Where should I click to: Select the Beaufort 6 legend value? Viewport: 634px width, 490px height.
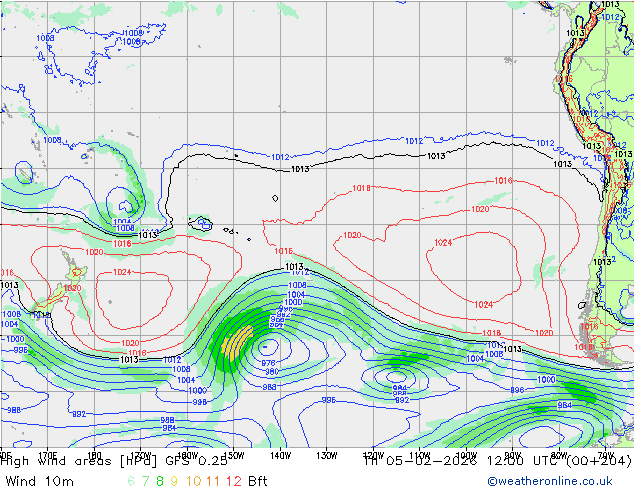(x=131, y=481)
